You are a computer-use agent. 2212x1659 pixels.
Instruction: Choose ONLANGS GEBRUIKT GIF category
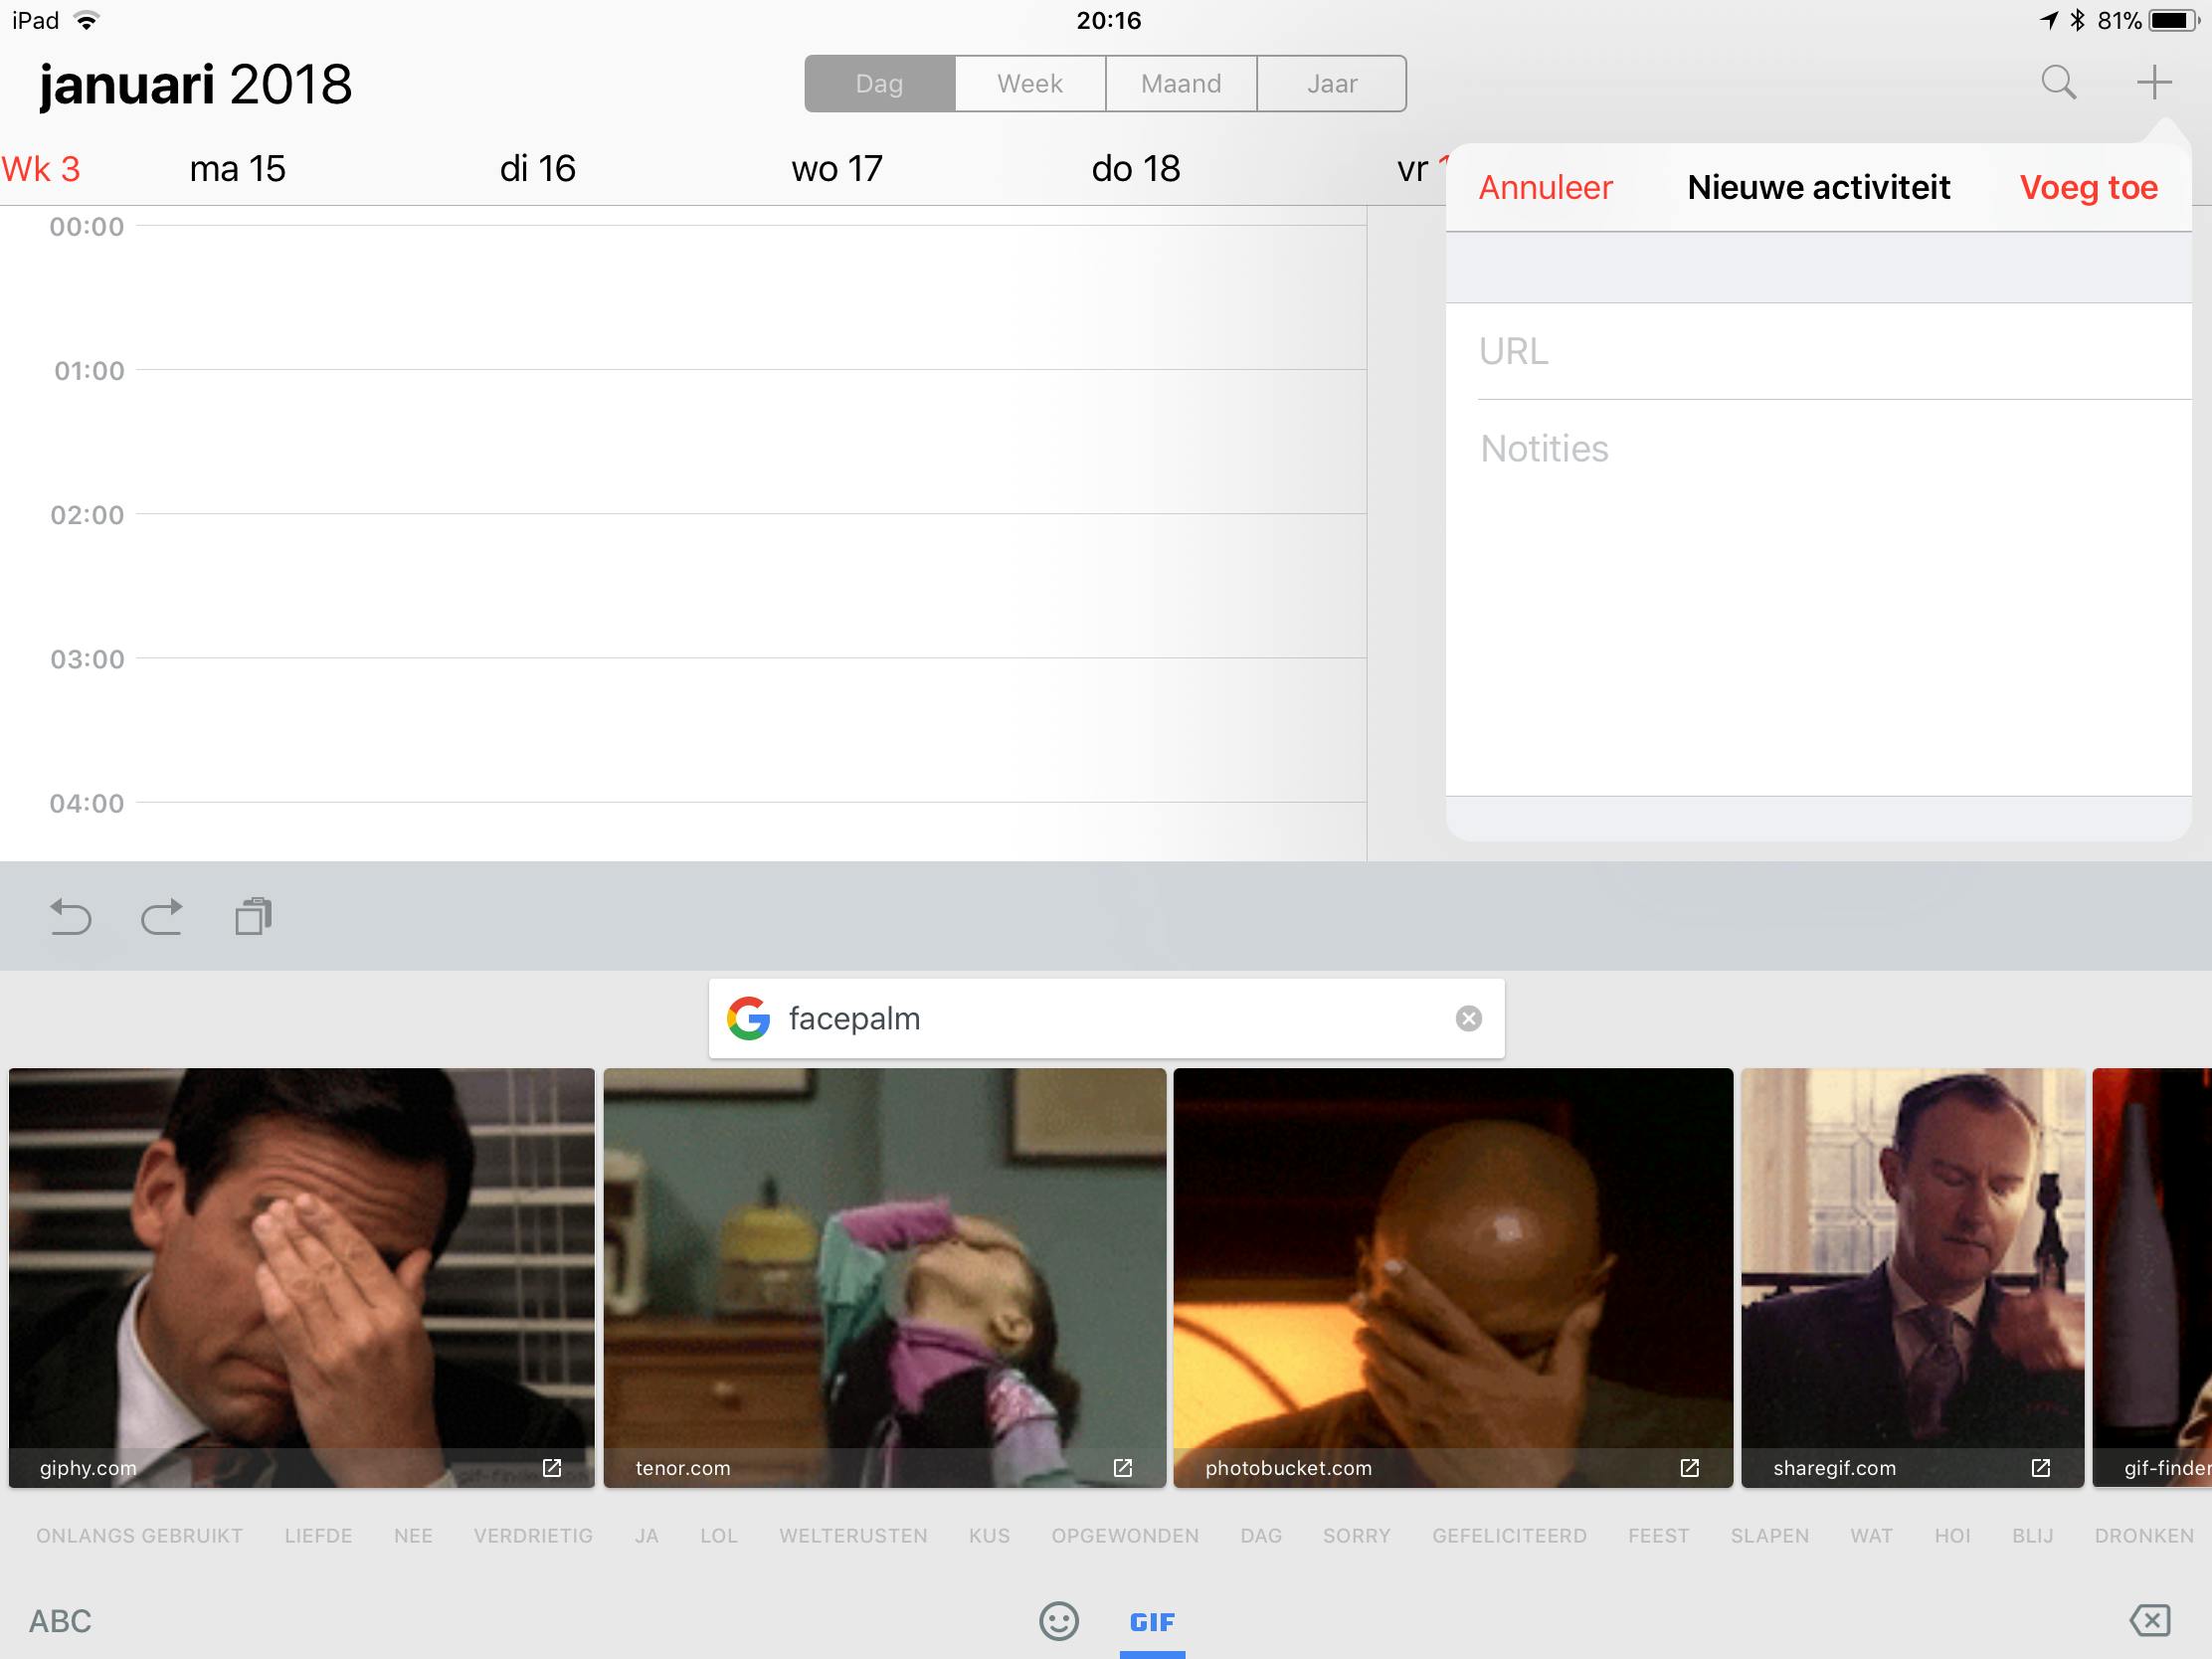pos(139,1535)
